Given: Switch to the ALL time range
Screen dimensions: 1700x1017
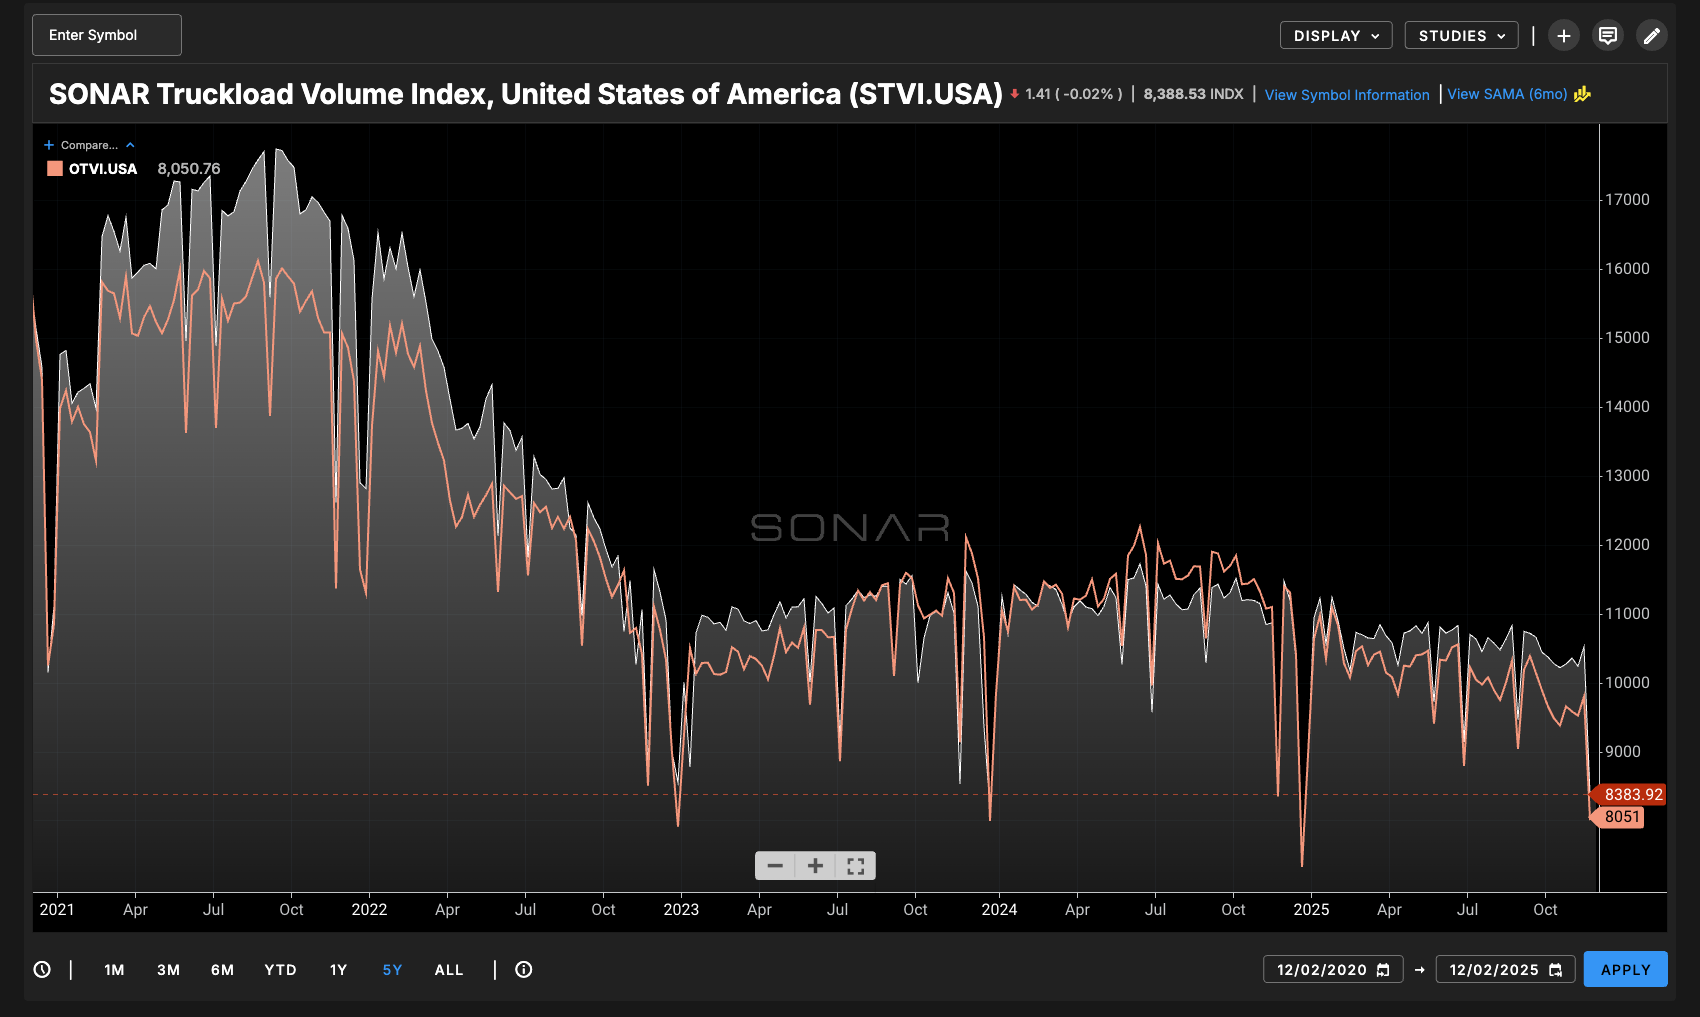Looking at the screenshot, I should coord(449,970).
